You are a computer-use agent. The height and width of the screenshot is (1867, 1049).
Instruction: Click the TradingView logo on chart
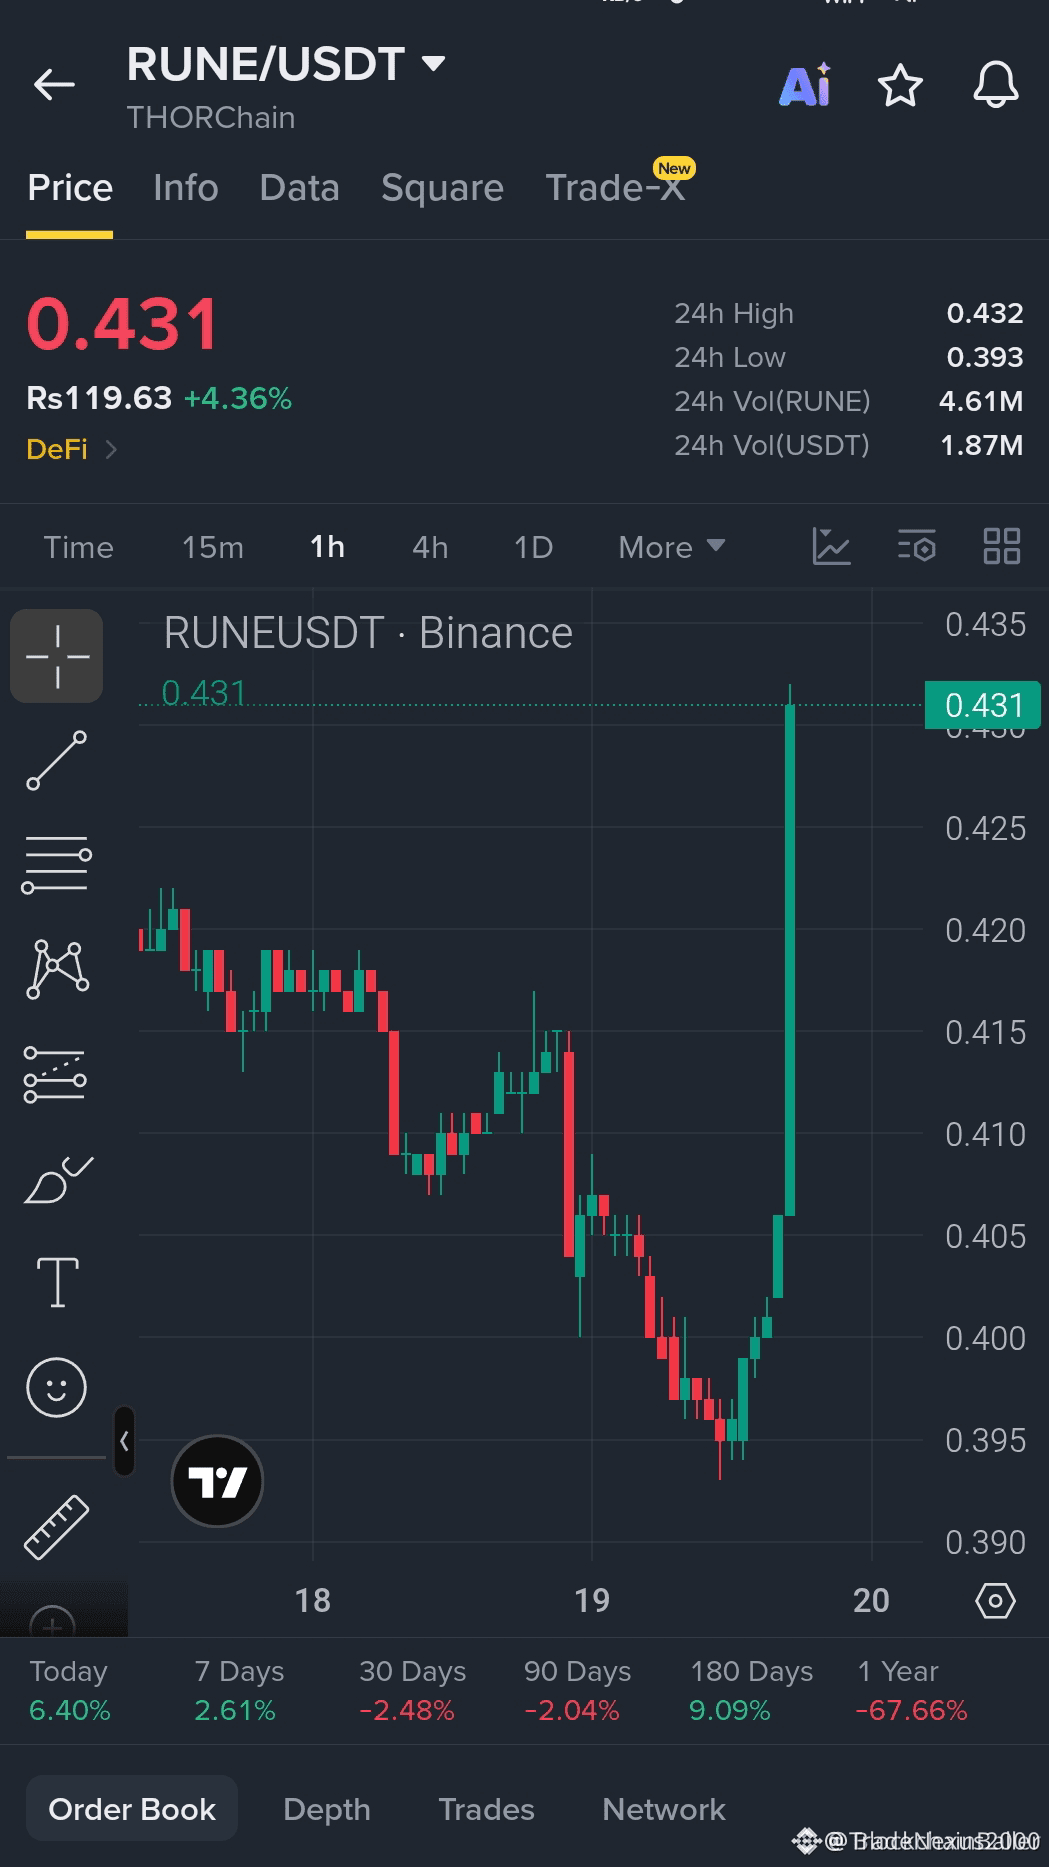pyautogui.click(x=217, y=1481)
